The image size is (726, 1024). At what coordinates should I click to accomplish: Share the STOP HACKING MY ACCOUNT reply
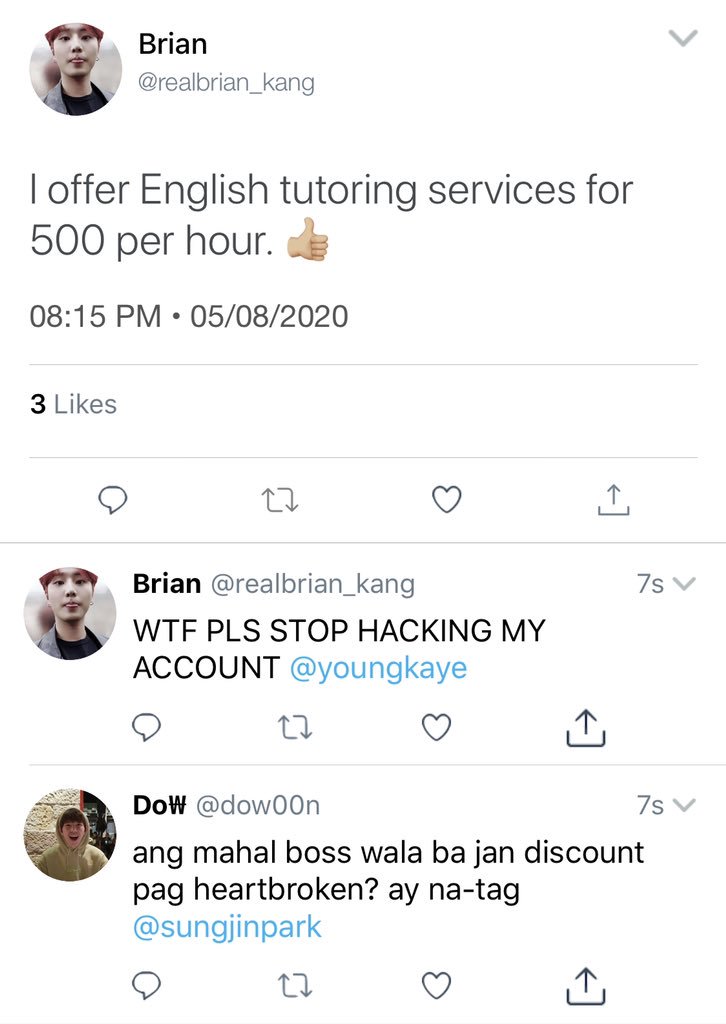coord(586,728)
